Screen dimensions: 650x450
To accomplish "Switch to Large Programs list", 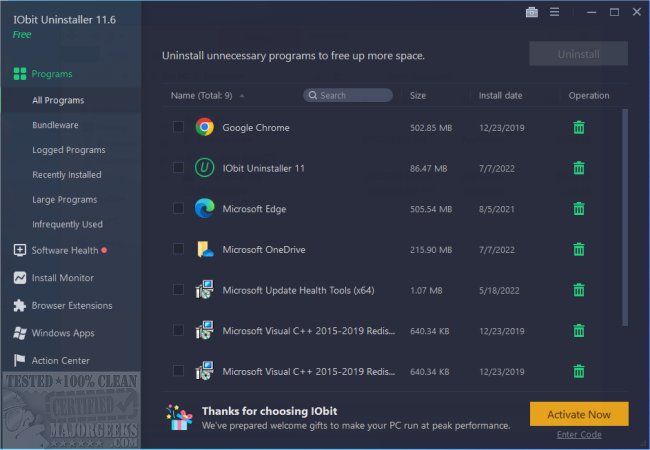I will 64,200.
